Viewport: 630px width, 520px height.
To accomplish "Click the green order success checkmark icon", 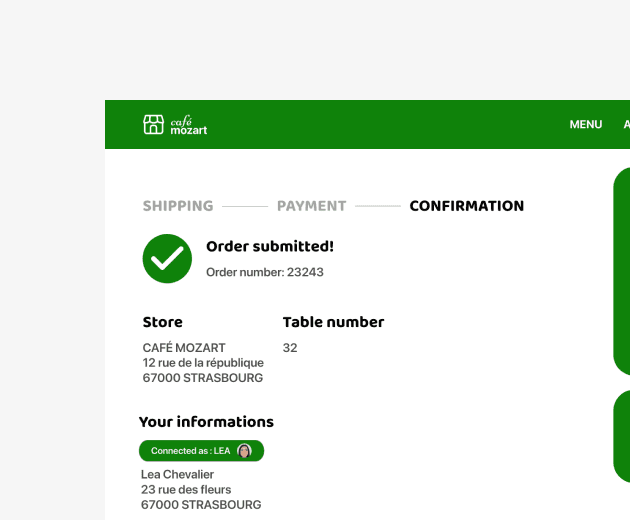I will 167,258.
